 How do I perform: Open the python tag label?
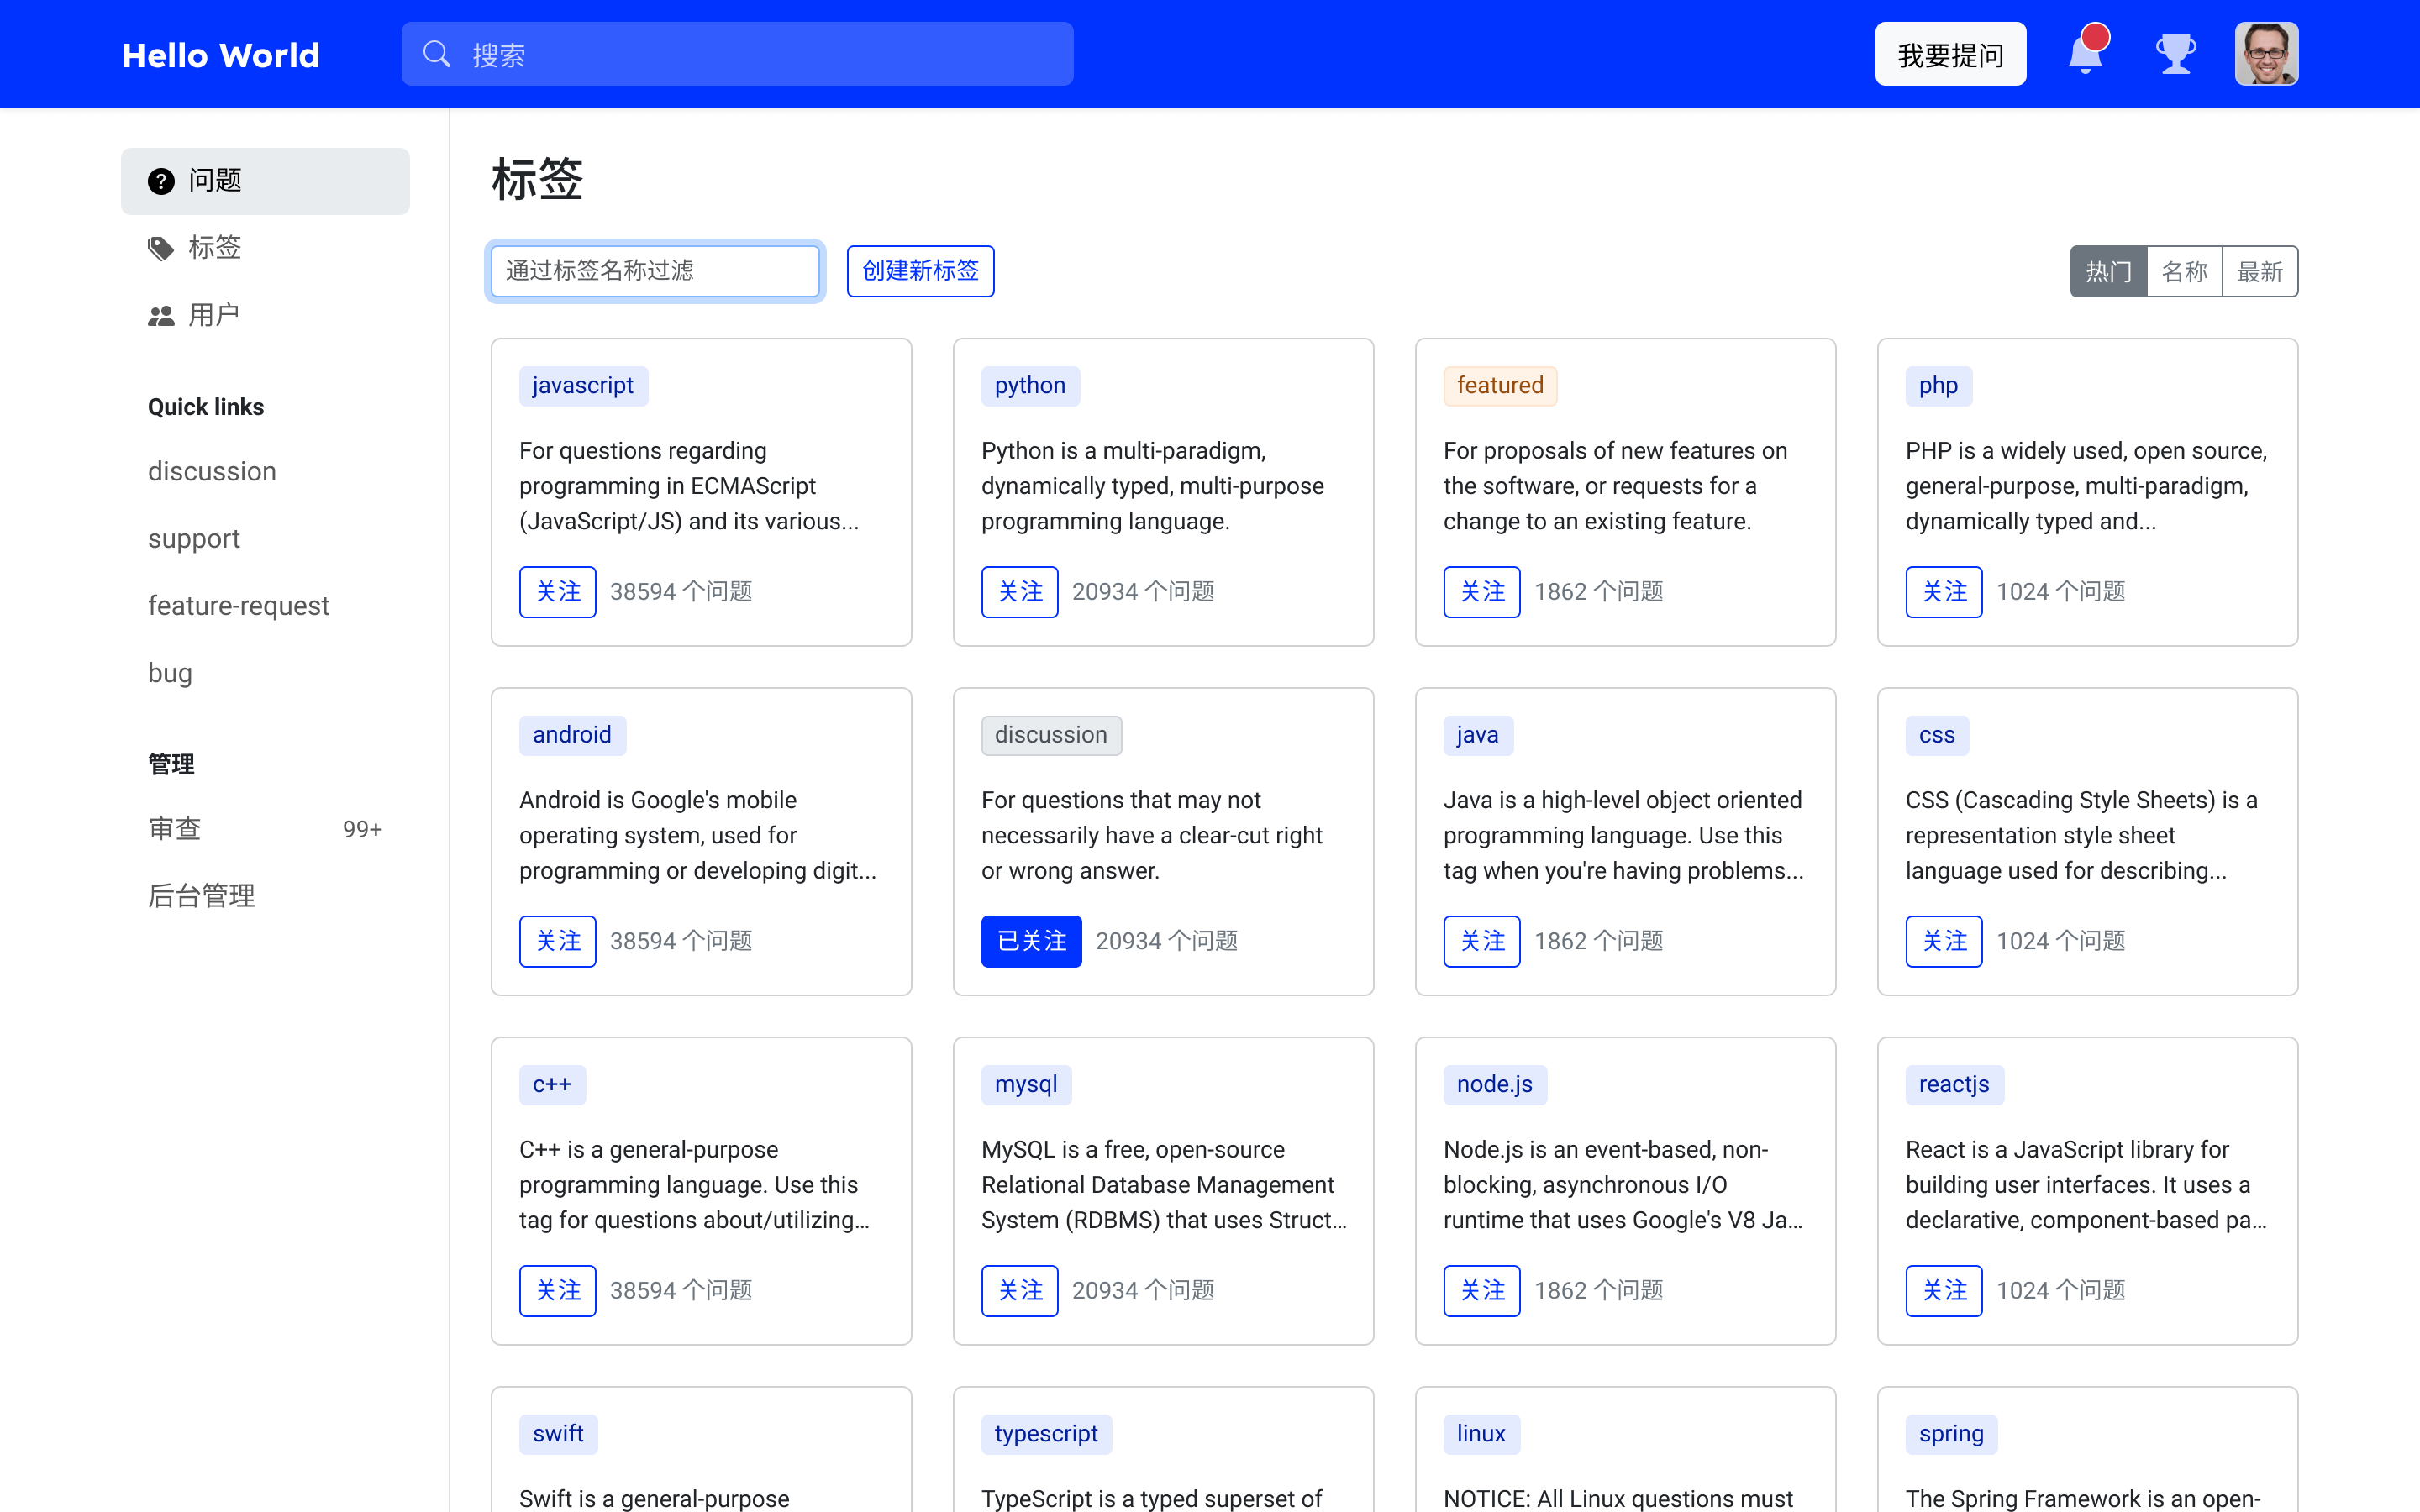pos(1030,386)
